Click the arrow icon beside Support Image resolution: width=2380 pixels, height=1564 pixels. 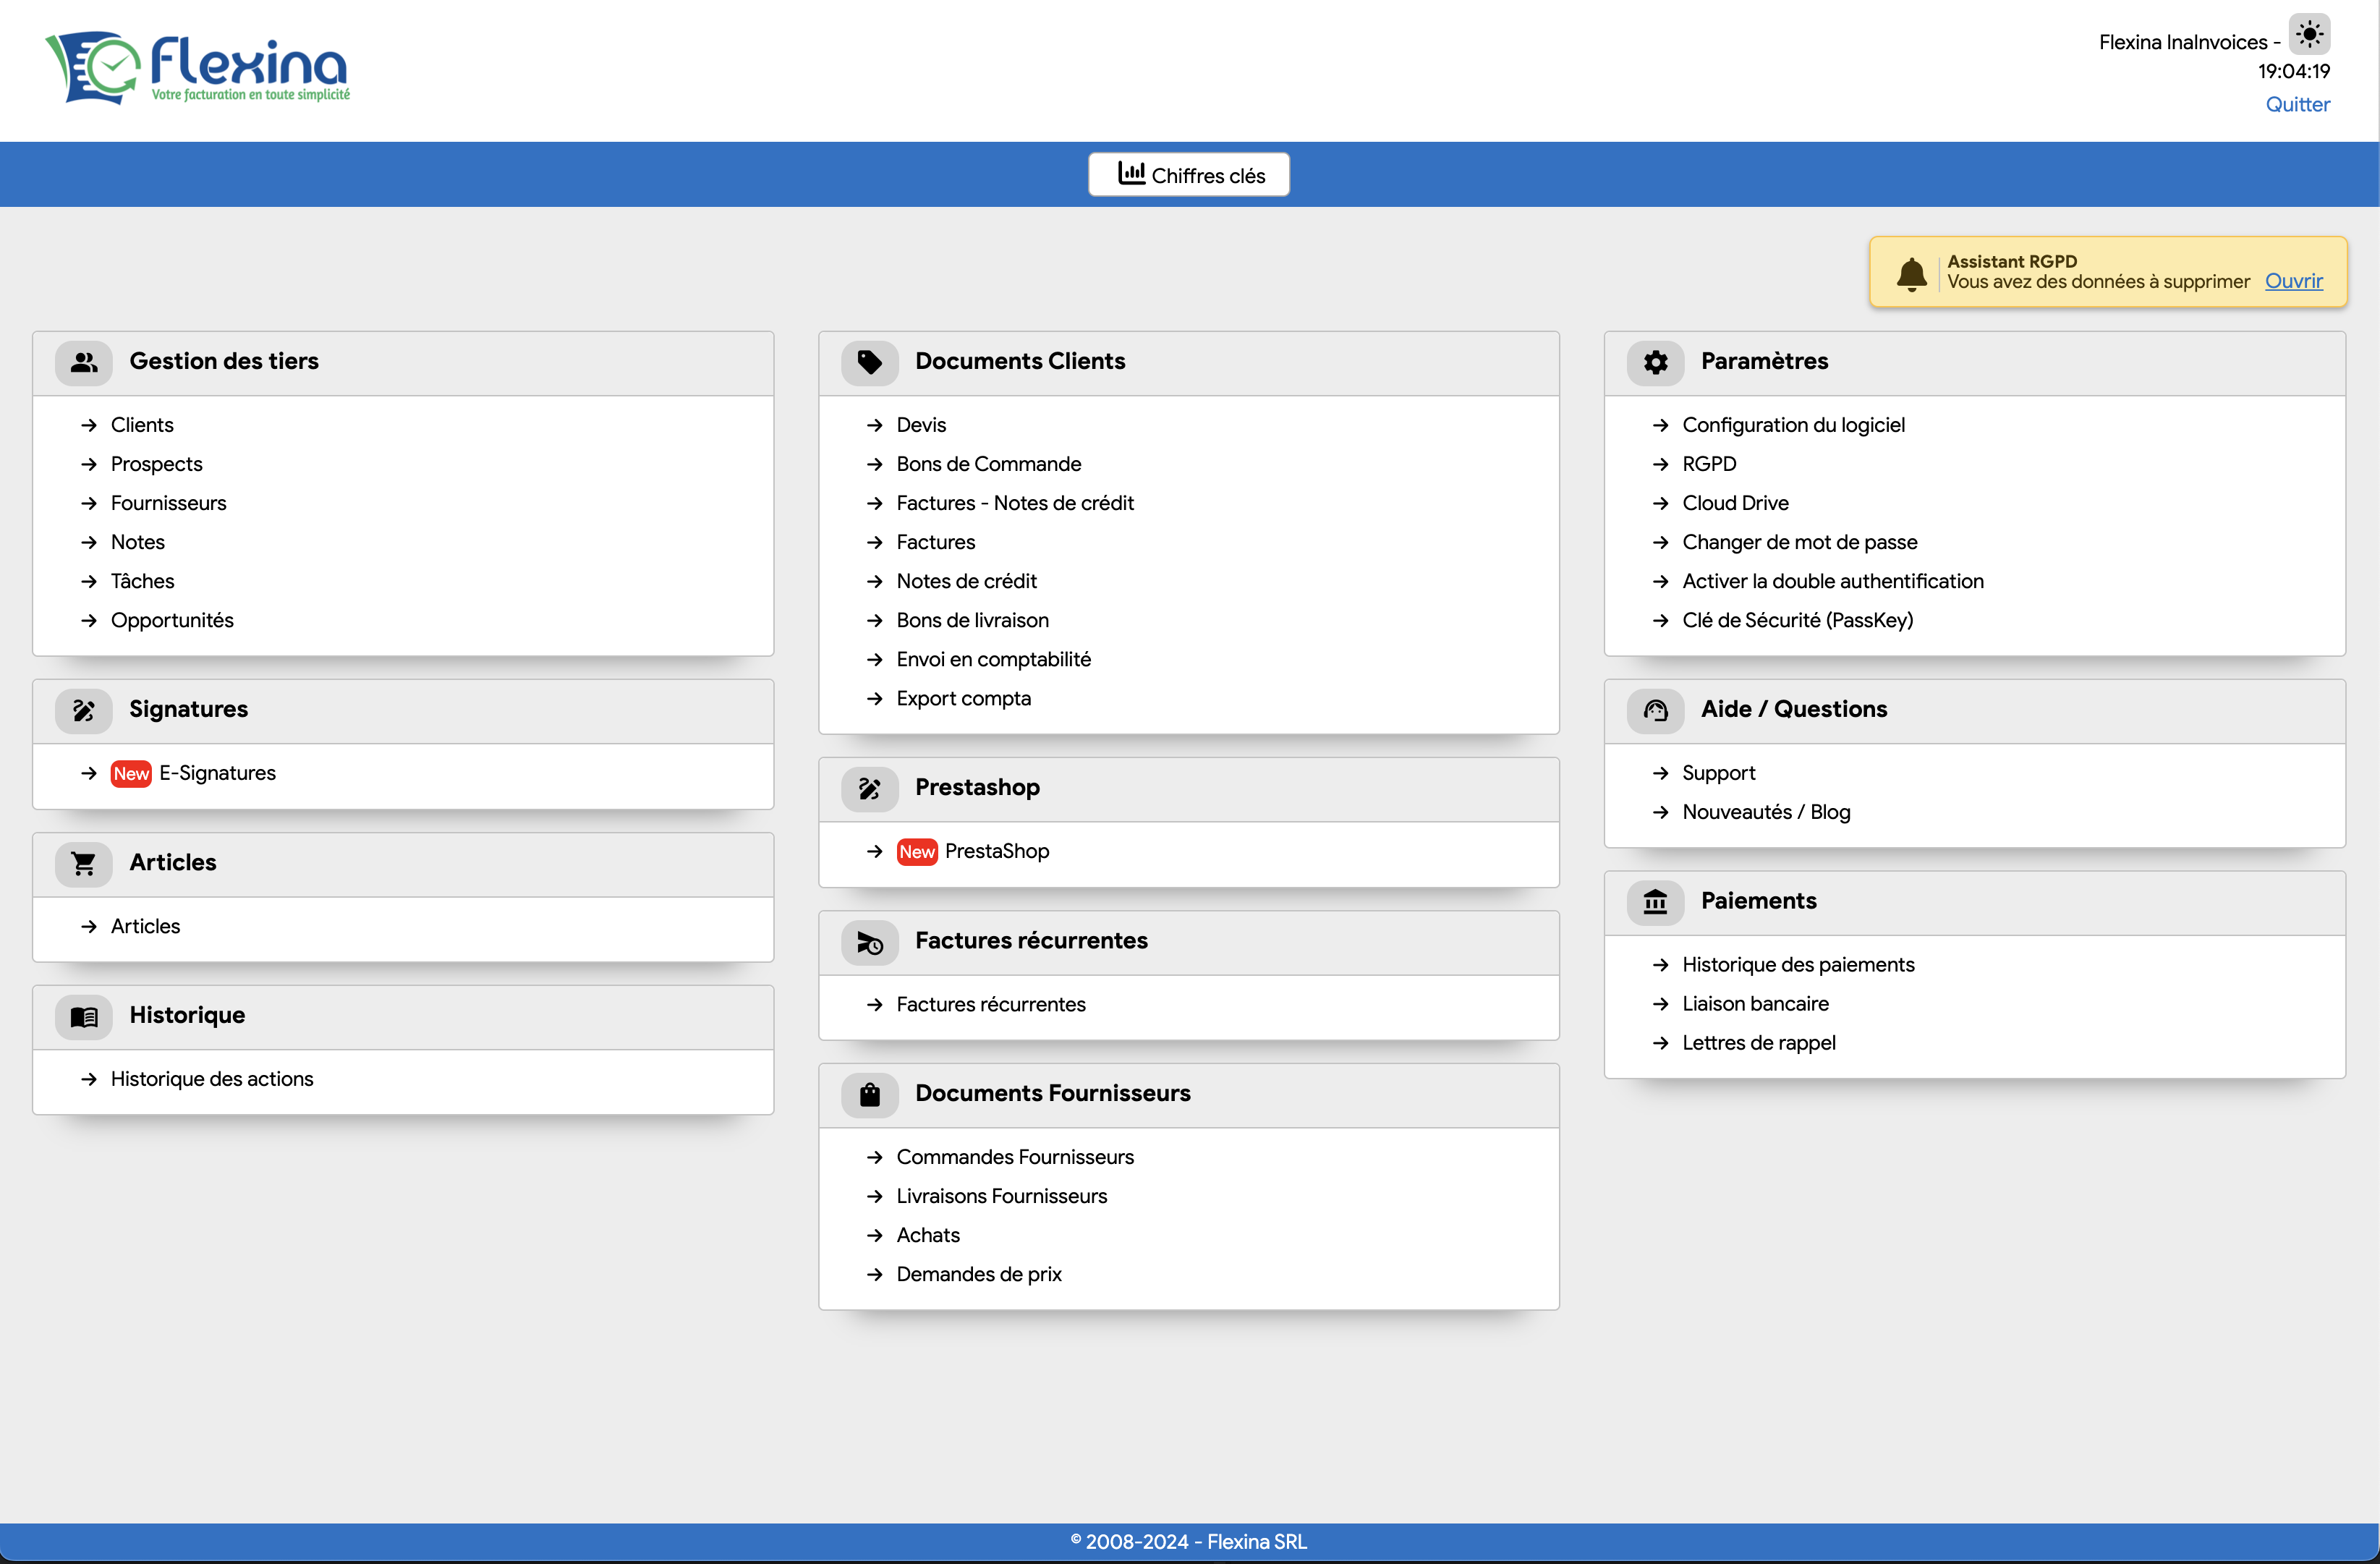pyautogui.click(x=1661, y=773)
